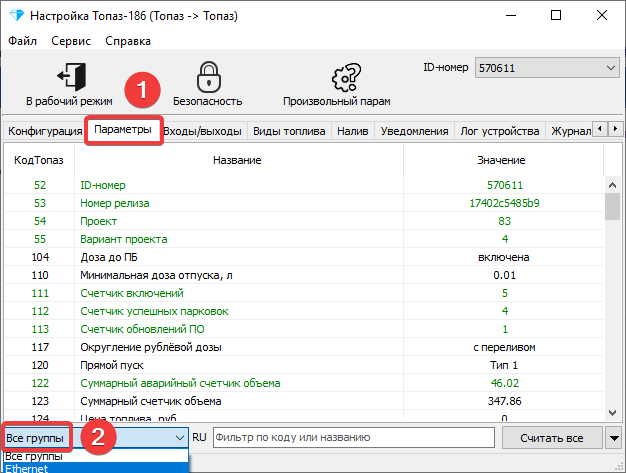626x473 pixels.
Task: Maximize the Настройка Топаз-186 window
Action: [x=556, y=16]
